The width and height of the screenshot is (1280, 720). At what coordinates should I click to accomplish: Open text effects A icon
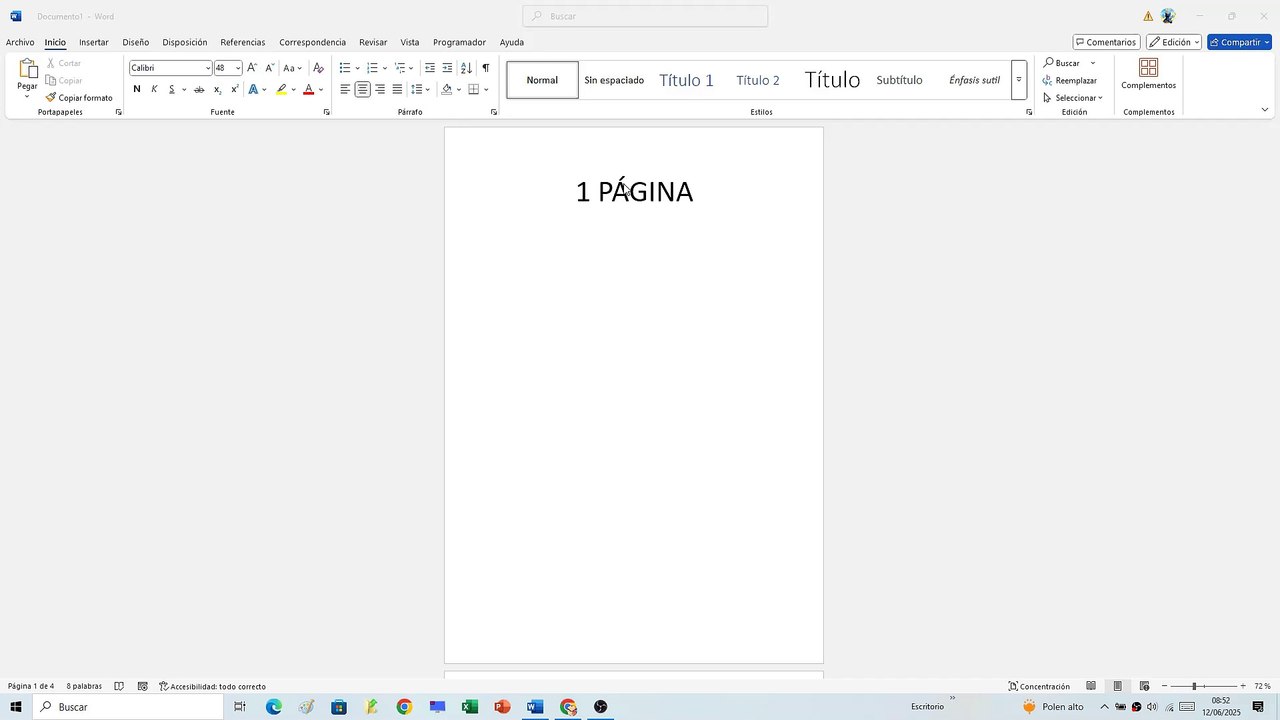tap(253, 90)
